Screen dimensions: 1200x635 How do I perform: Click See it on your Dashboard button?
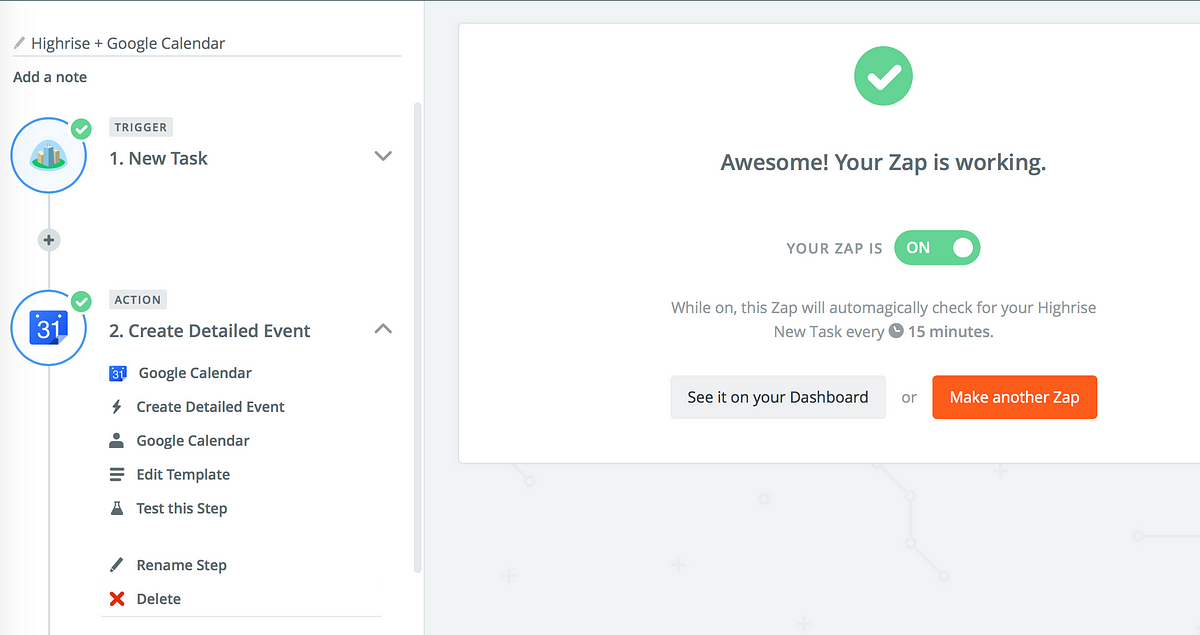coord(778,397)
